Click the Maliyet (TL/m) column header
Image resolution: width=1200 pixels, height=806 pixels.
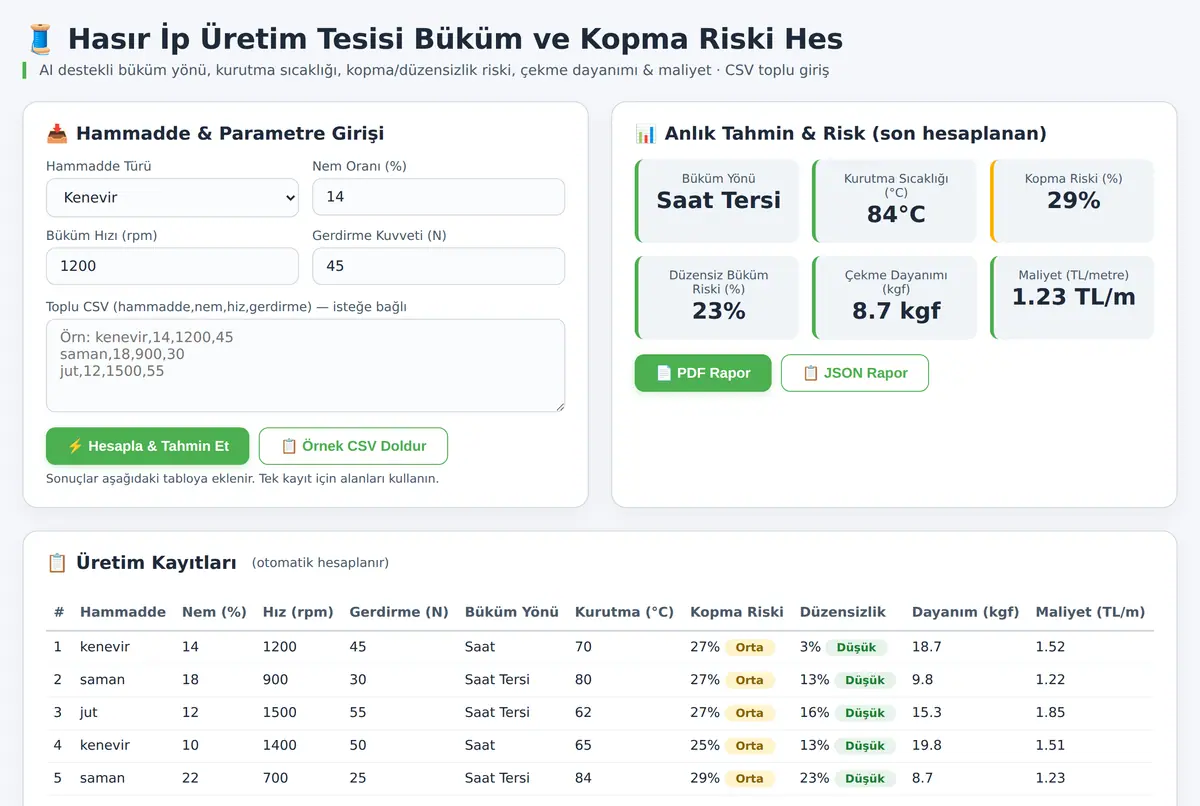(1090, 612)
